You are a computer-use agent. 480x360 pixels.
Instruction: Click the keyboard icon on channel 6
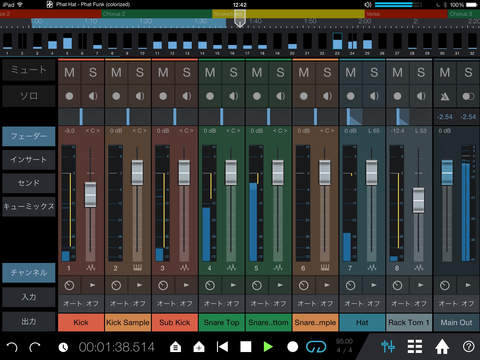[325, 268]
